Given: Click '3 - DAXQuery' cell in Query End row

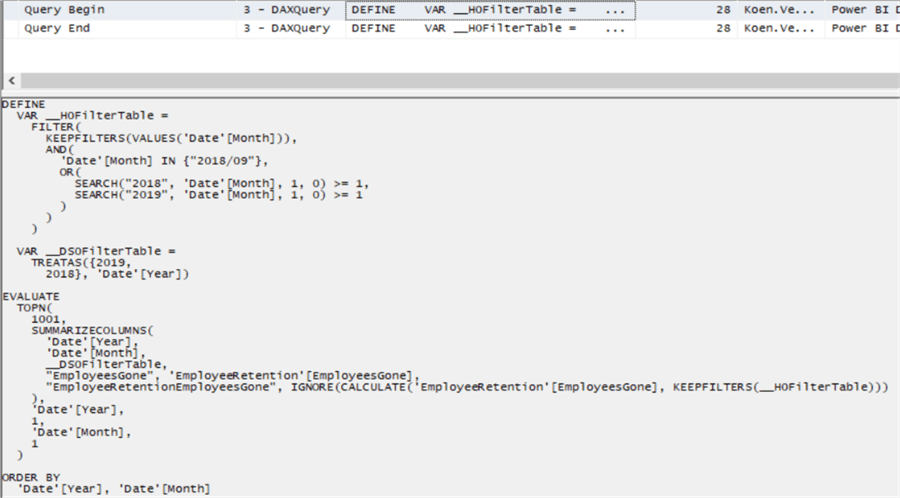Looking at the screenshot, I should [286, 28].
